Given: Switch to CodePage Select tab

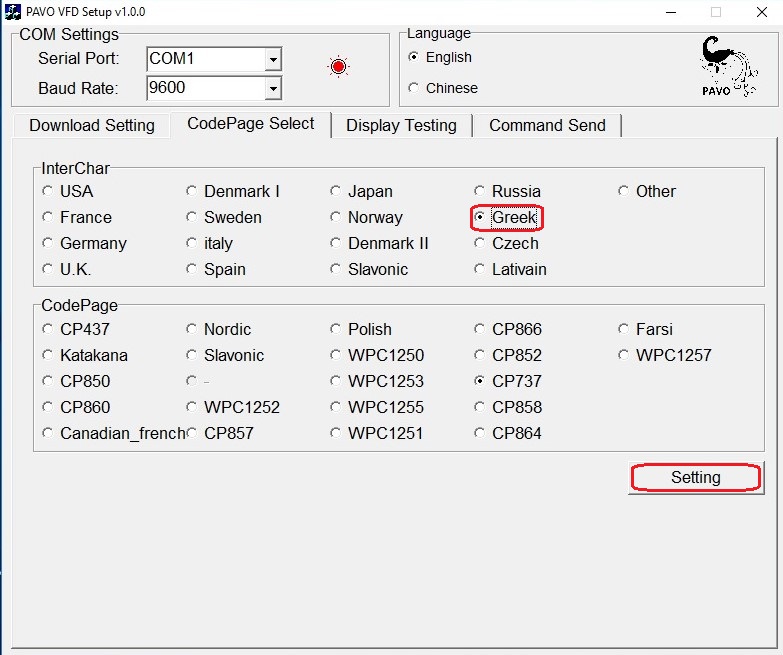Looking at the screenshot, I should coord(251,124).
